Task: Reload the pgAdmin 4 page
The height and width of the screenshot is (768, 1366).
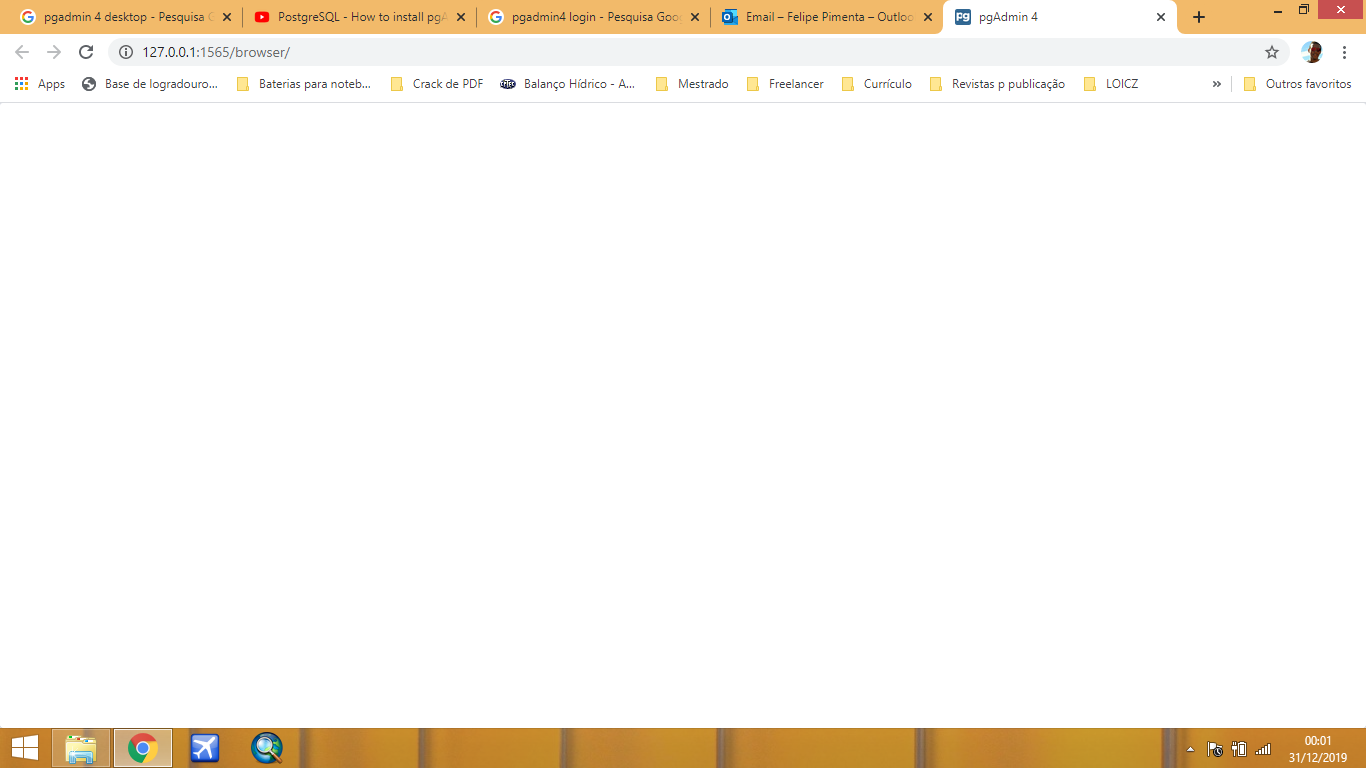Action: [86, 52]
